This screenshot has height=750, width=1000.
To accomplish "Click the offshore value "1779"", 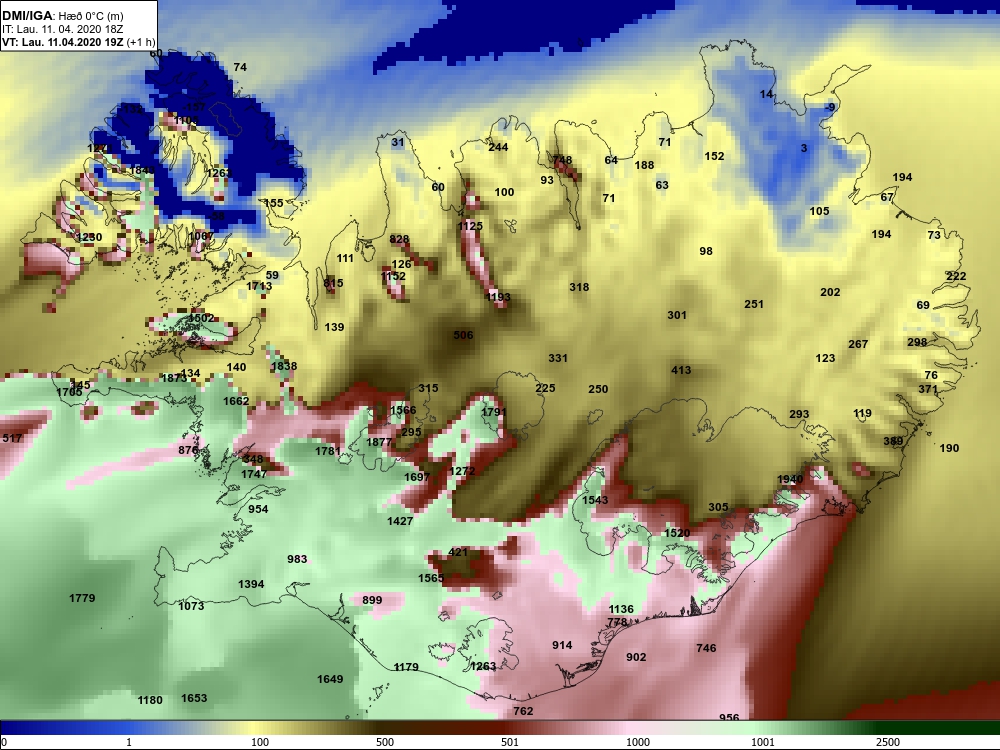I will tap(82, 598).
